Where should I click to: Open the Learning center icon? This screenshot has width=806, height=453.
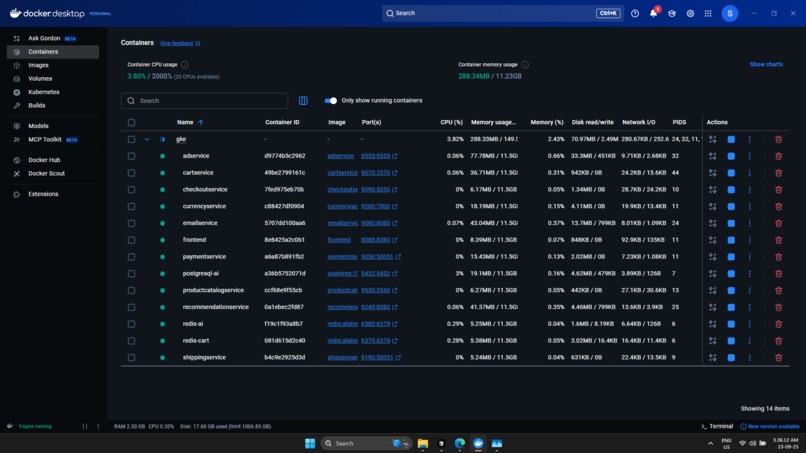(x=672, y=14)
